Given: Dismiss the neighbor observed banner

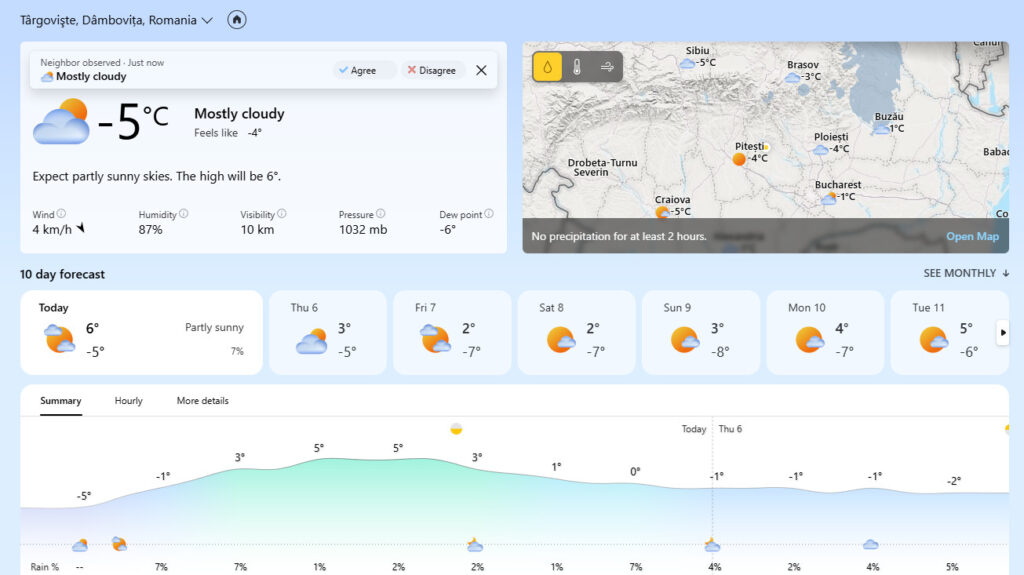Looking at the screenshot, I should point(481,70).
